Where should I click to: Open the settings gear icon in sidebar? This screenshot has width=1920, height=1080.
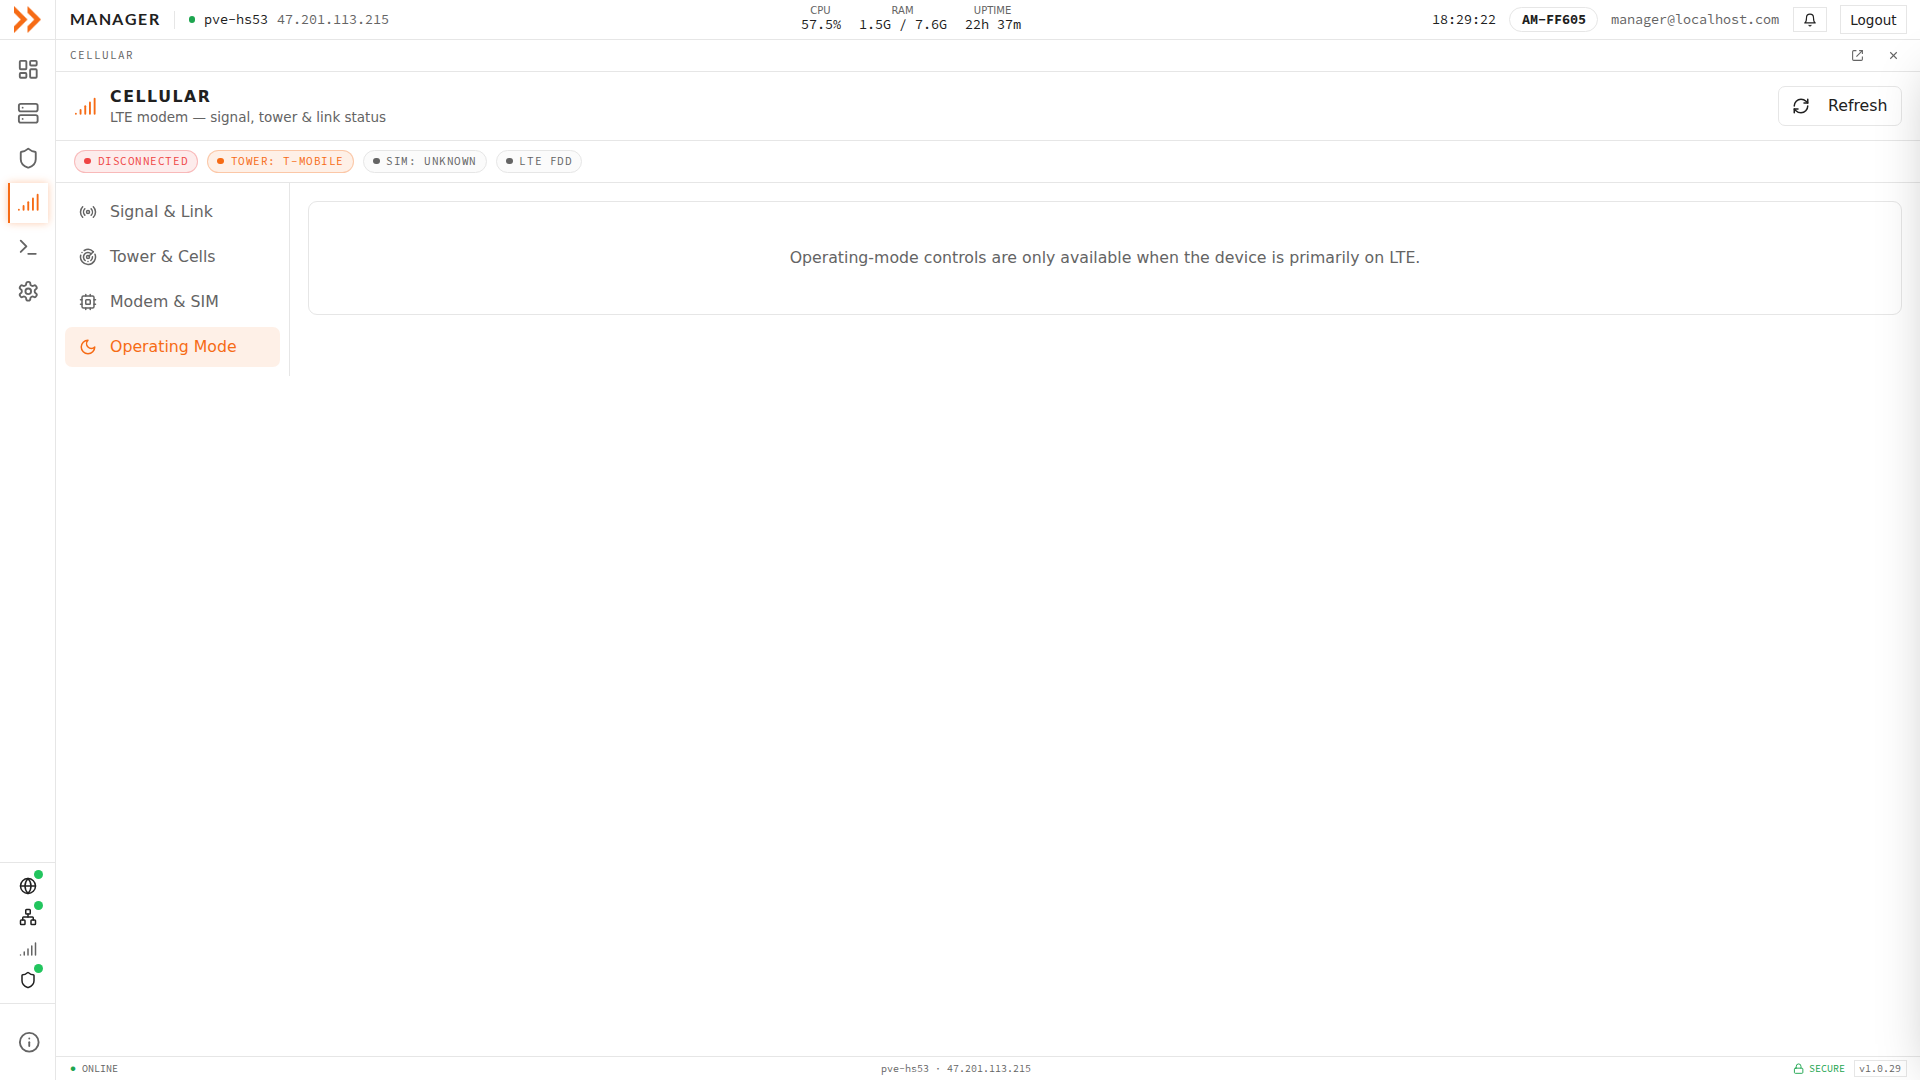(28, 291)
